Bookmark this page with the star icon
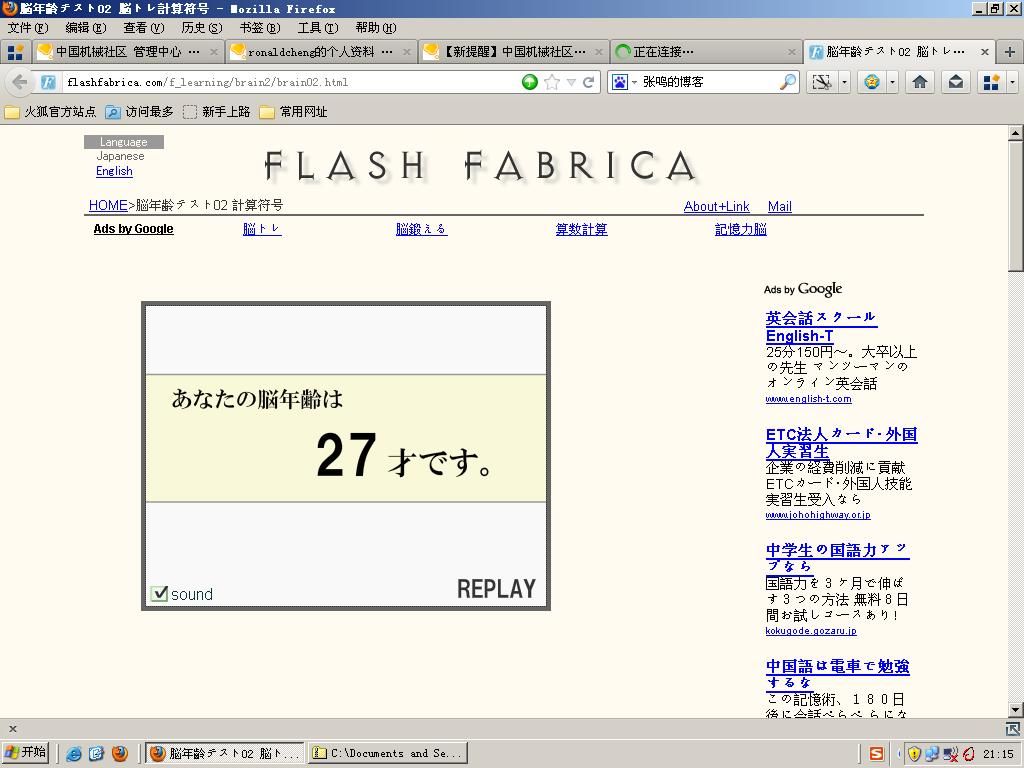 coord(552,82)
